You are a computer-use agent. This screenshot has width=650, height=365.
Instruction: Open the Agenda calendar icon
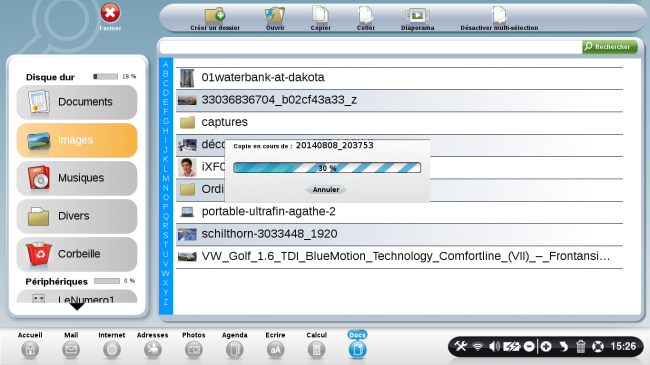[235, 350]
